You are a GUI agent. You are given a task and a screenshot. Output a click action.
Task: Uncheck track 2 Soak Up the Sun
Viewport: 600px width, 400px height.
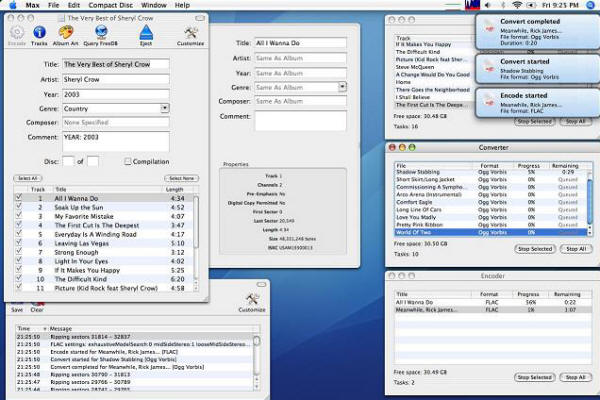(19, 207)
